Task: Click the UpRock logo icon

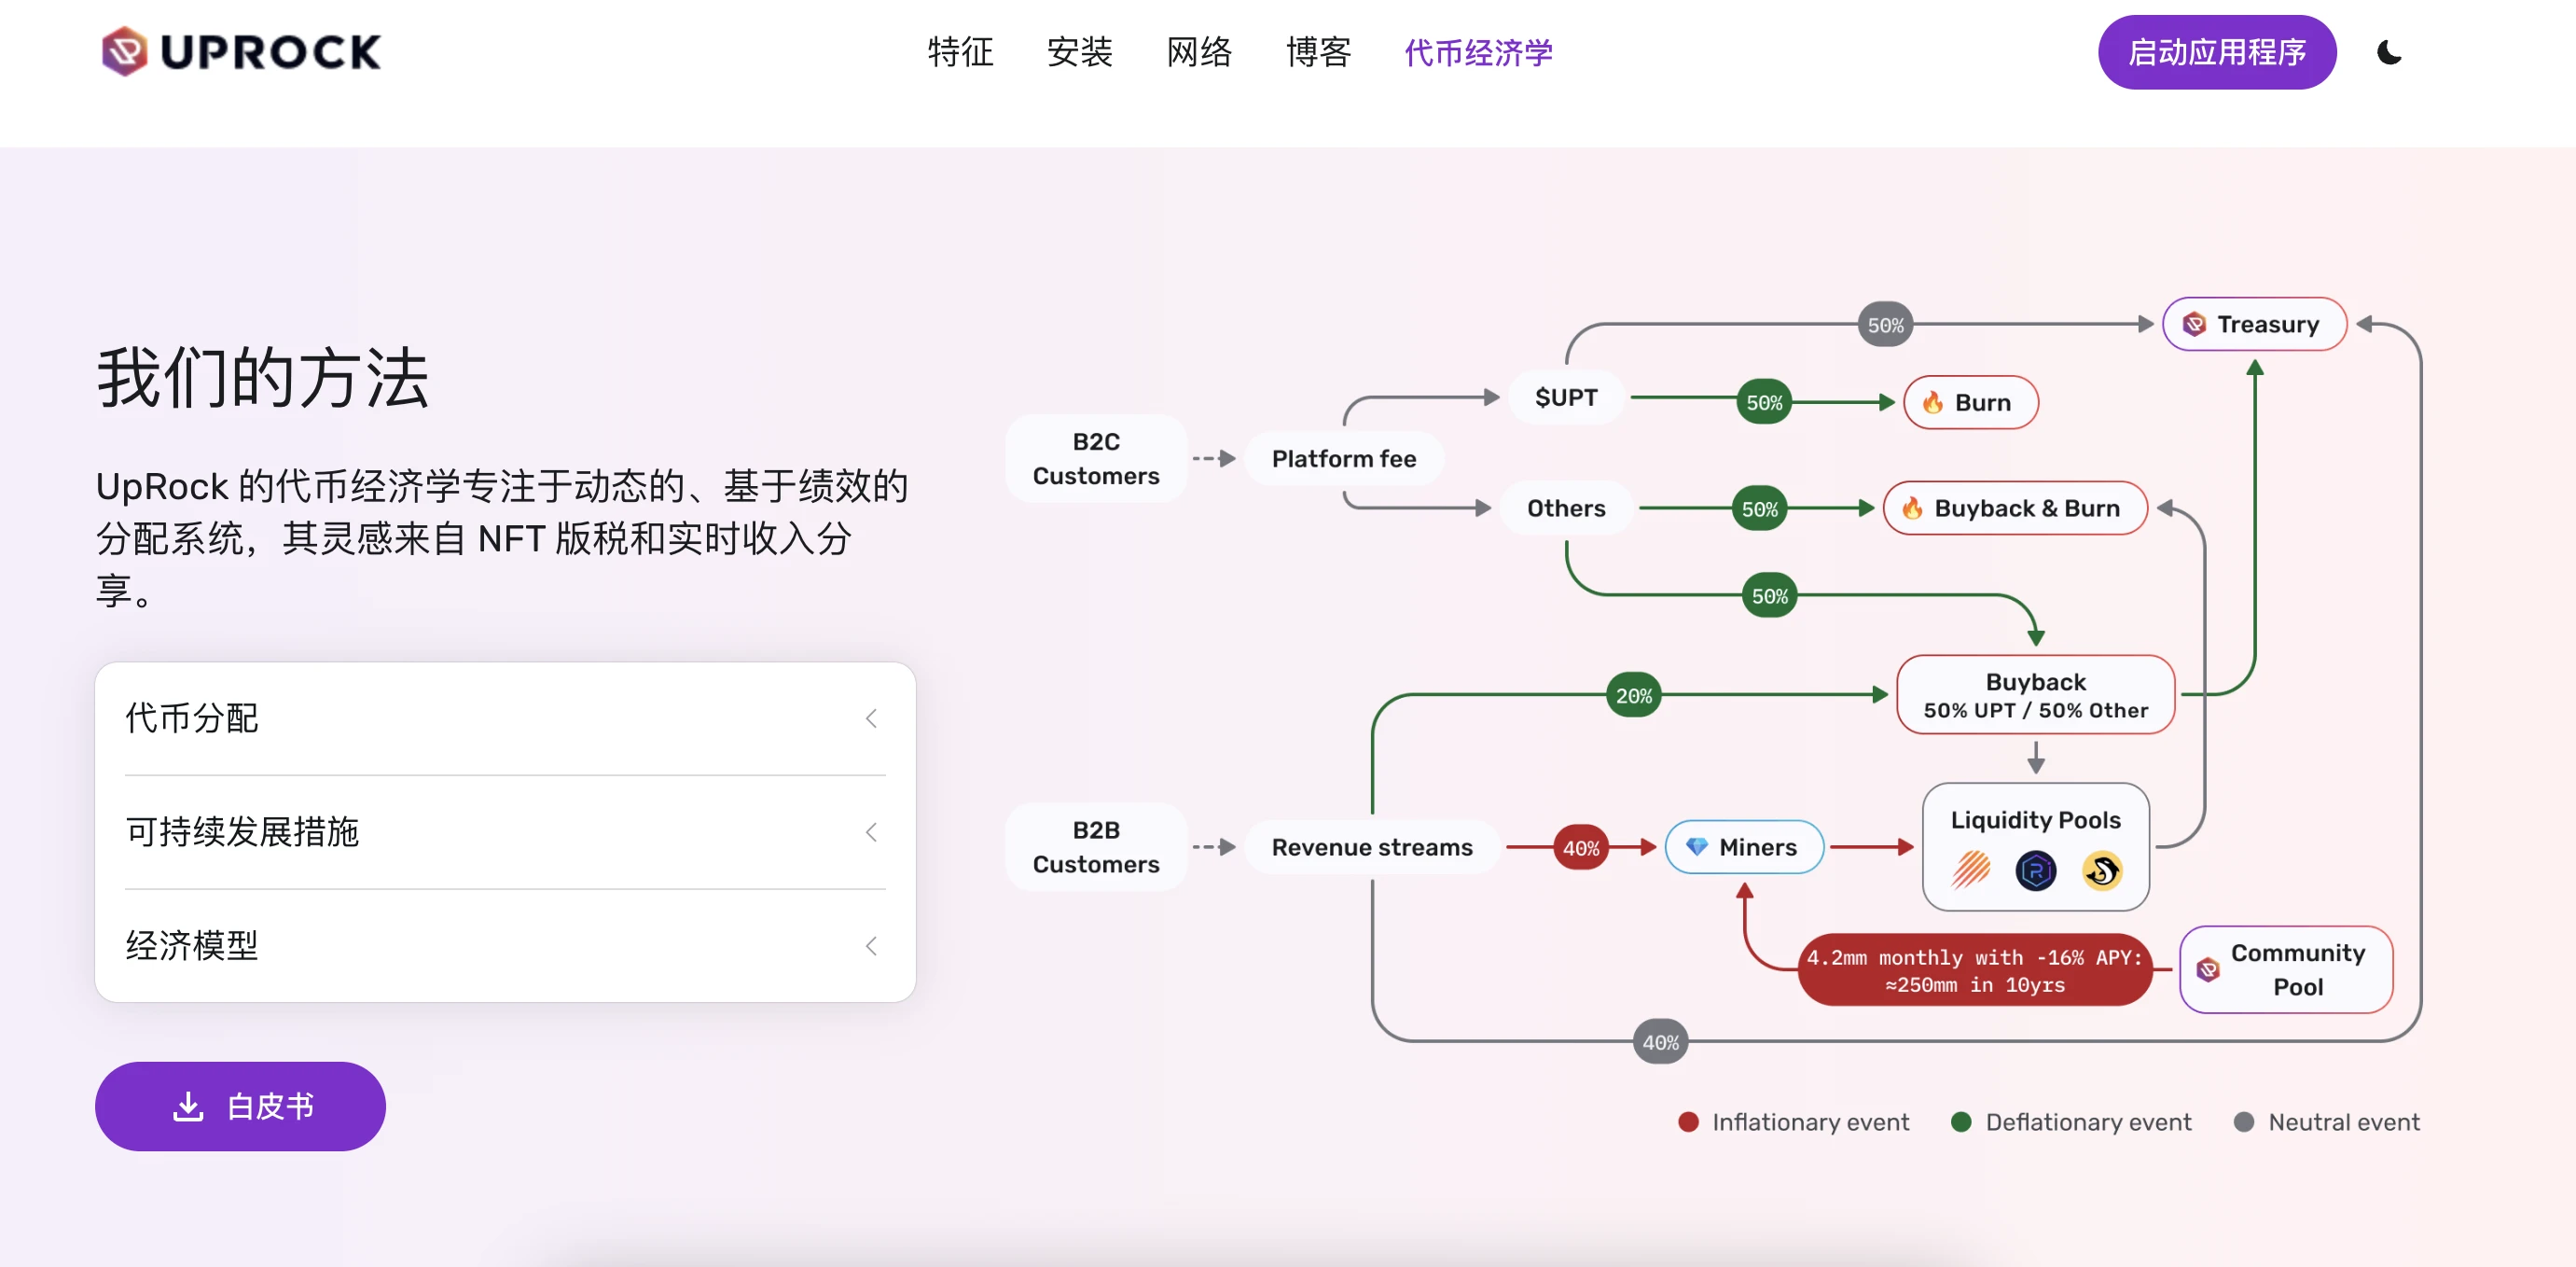Action: [x=125, y=51]
